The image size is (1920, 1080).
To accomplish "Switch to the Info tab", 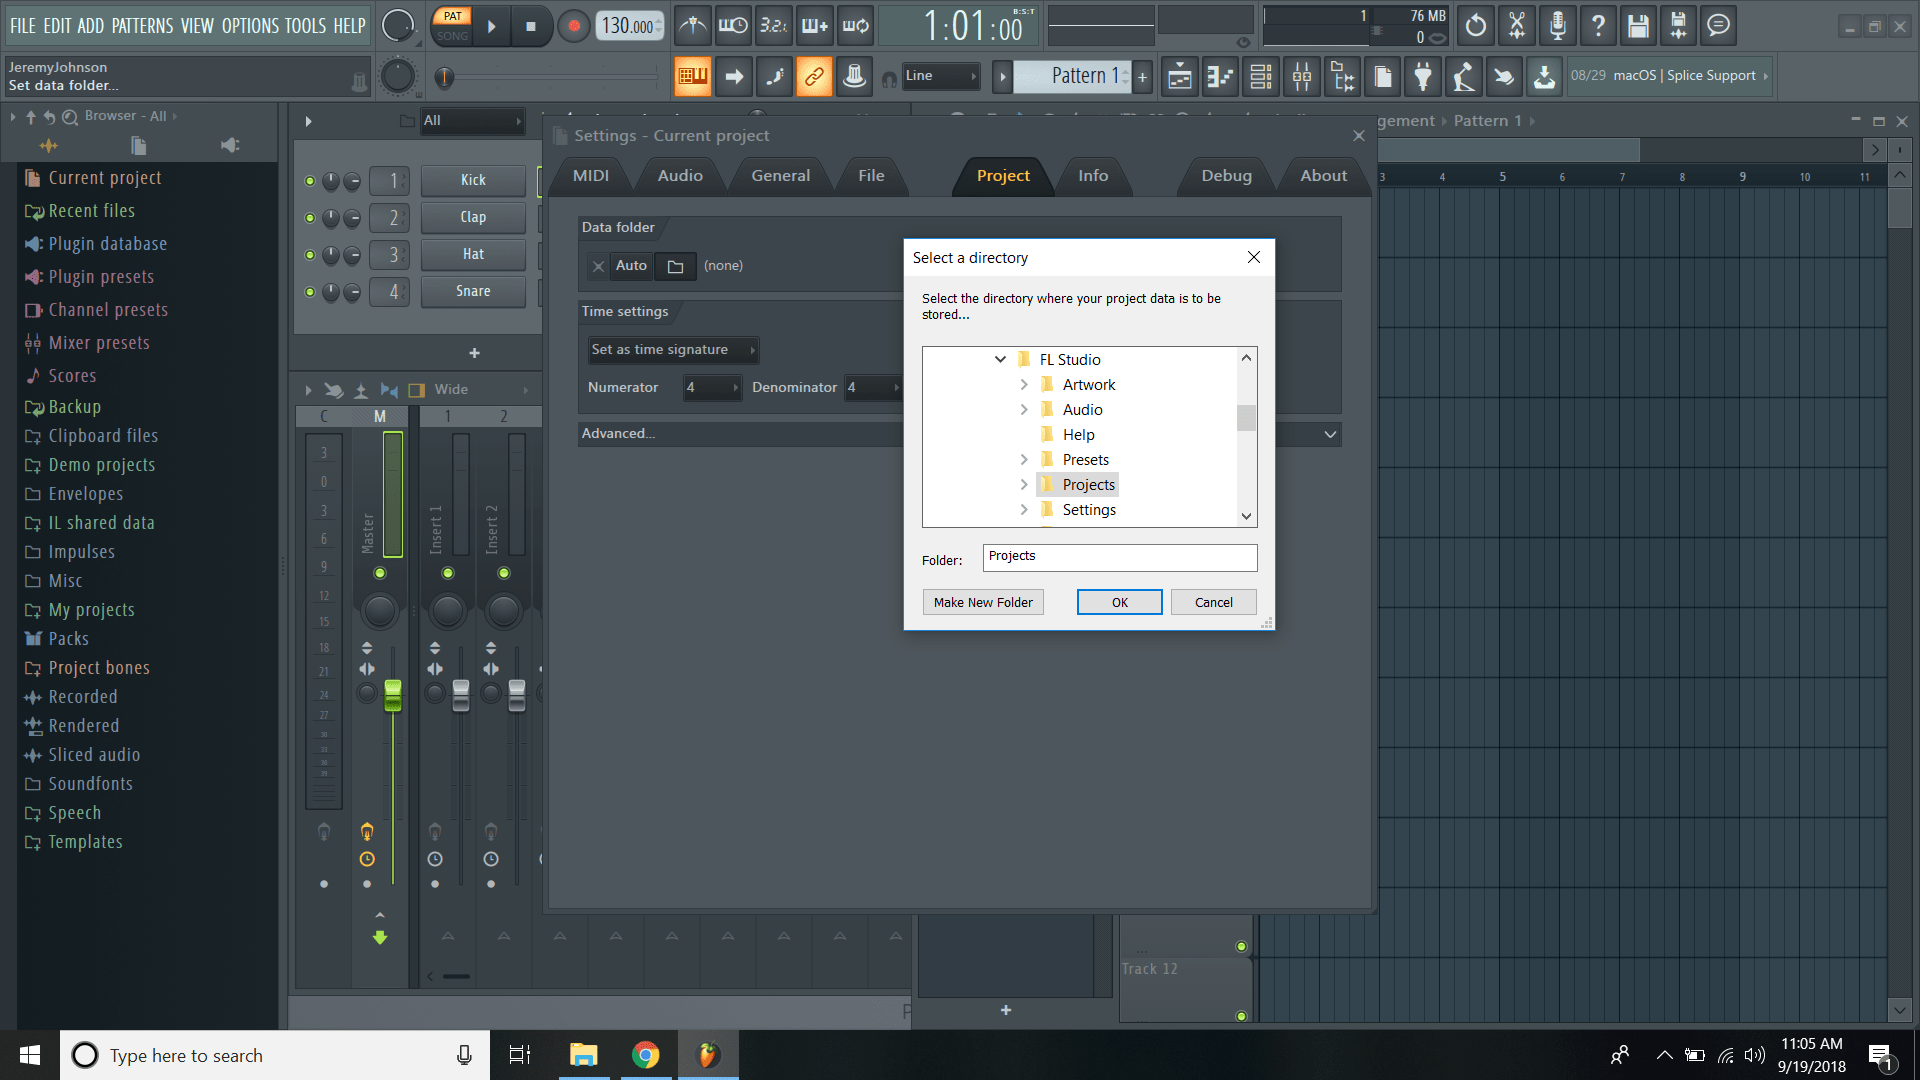I will click(x=1093, y=176).
